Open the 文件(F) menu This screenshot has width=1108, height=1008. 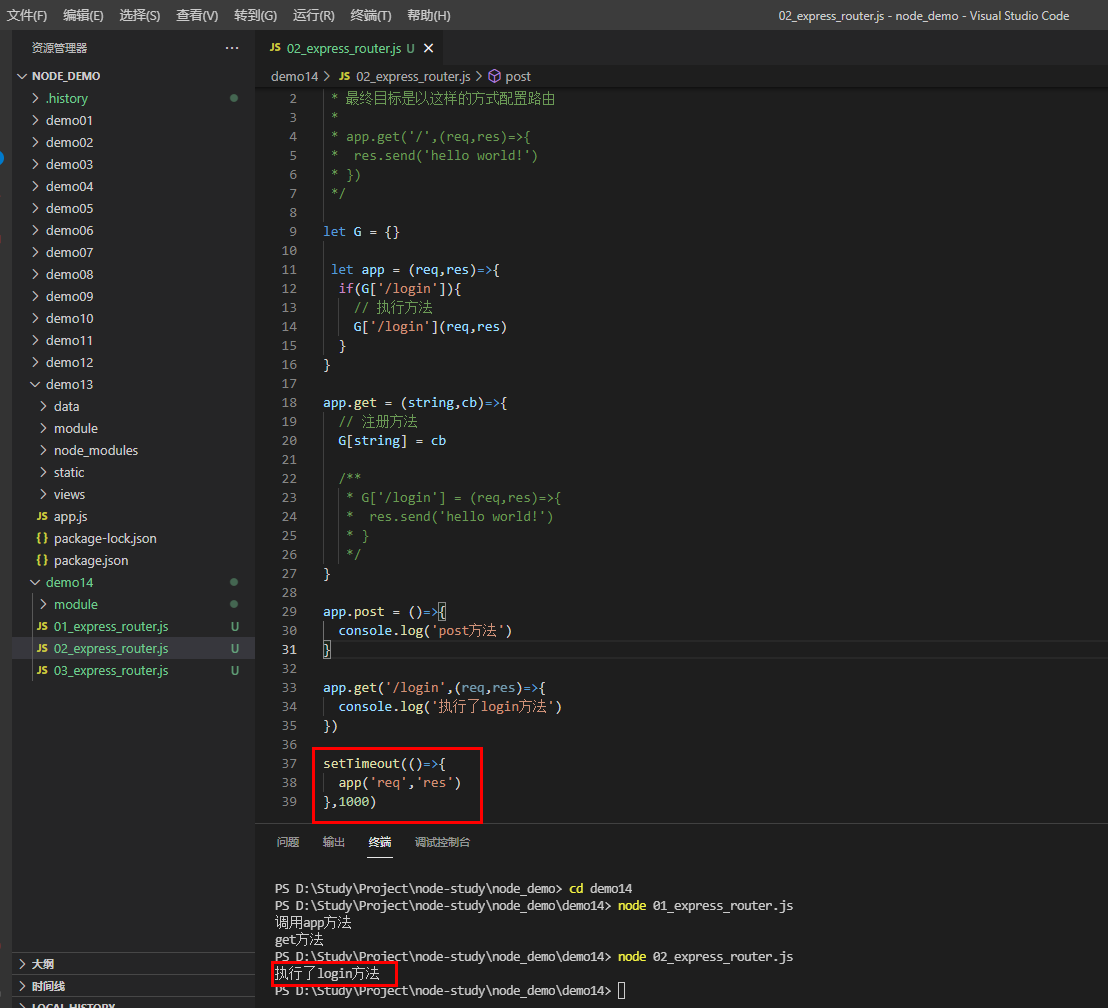click(27, 16)
